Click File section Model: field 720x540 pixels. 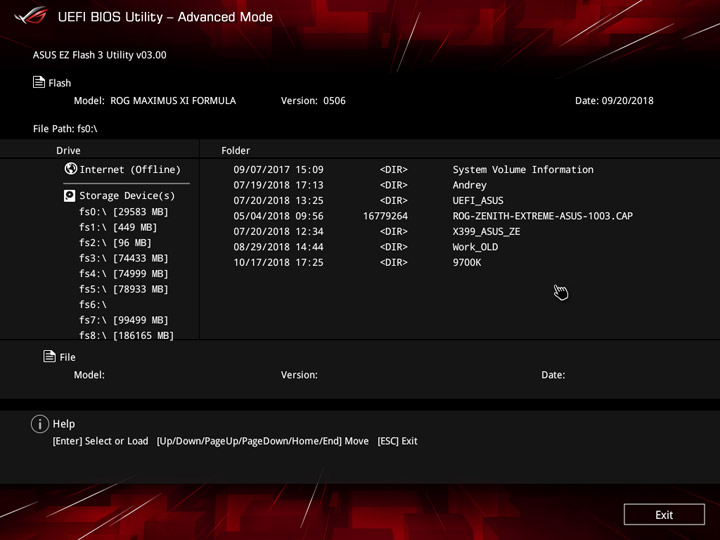tap(89, 375)
